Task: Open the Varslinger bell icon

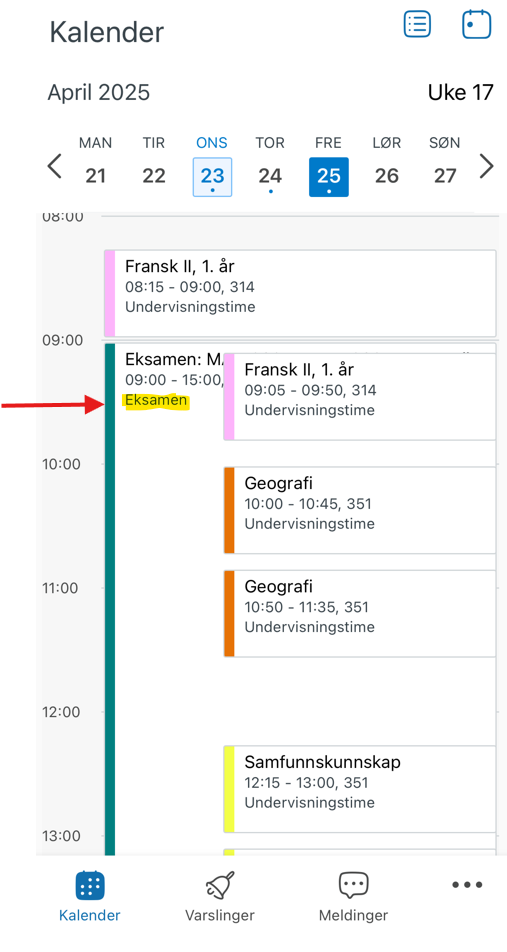Action: [220, 886]
